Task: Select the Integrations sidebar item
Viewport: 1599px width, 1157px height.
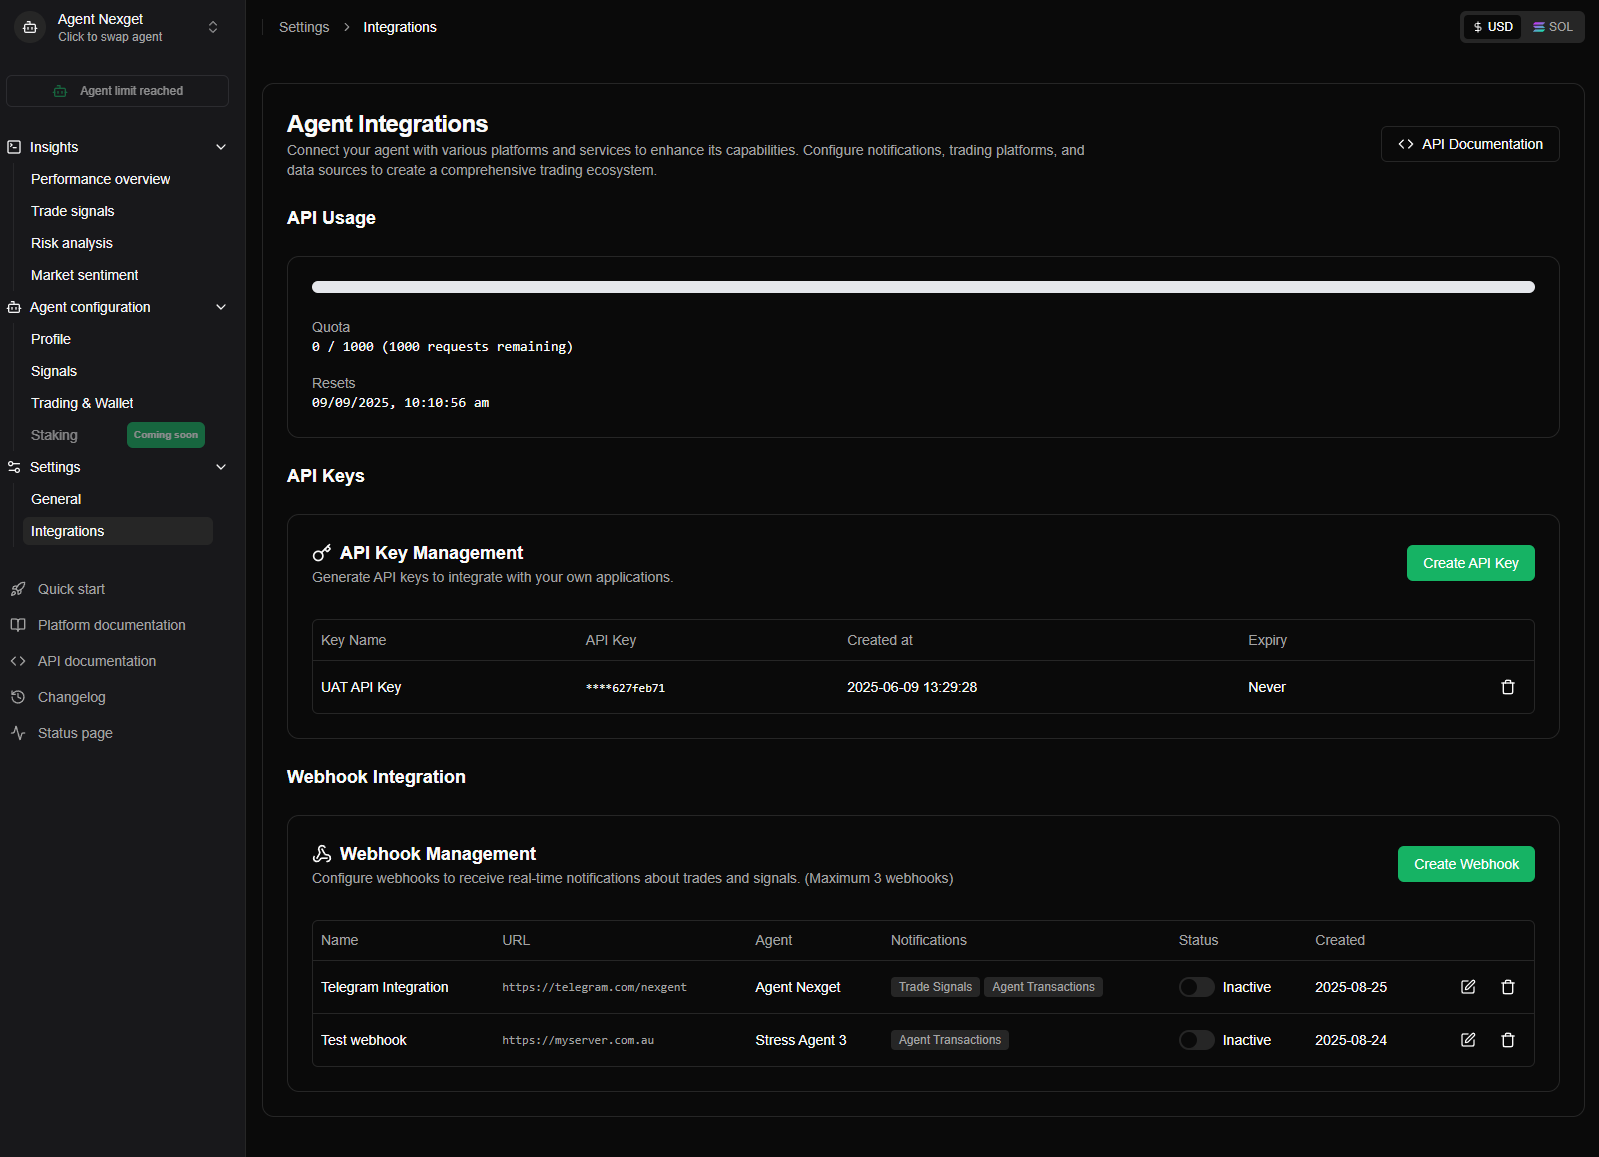Action: [x=117, y=531]
